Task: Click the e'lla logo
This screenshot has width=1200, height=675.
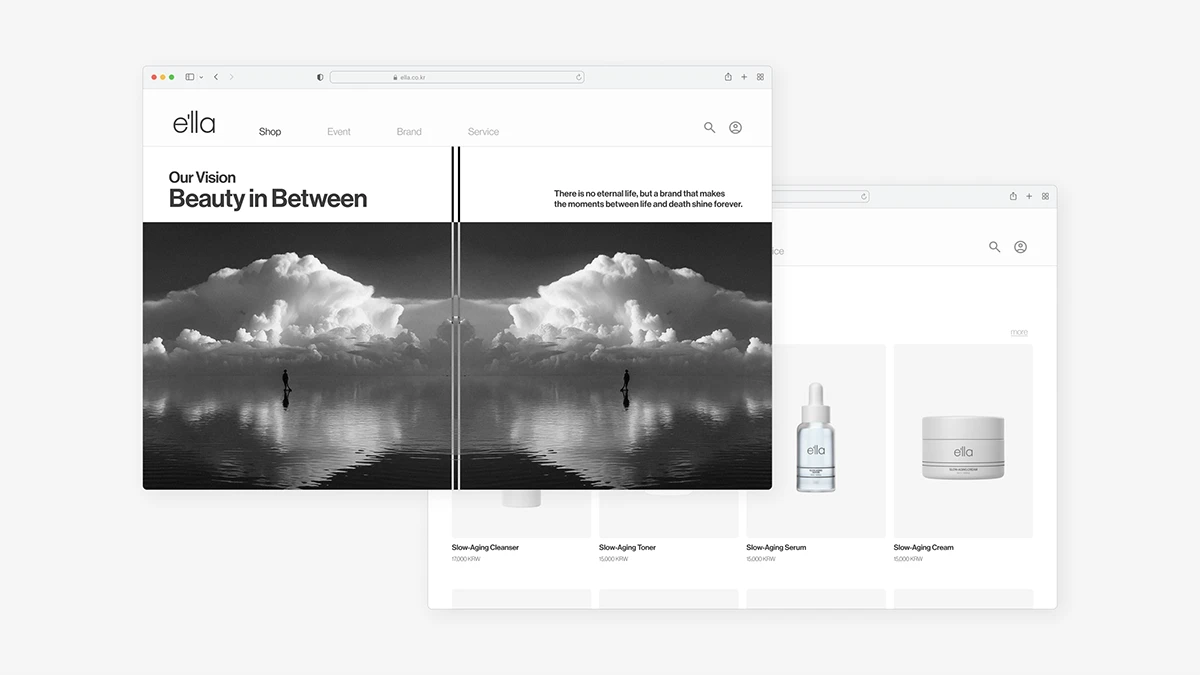Action: point(194,124)
